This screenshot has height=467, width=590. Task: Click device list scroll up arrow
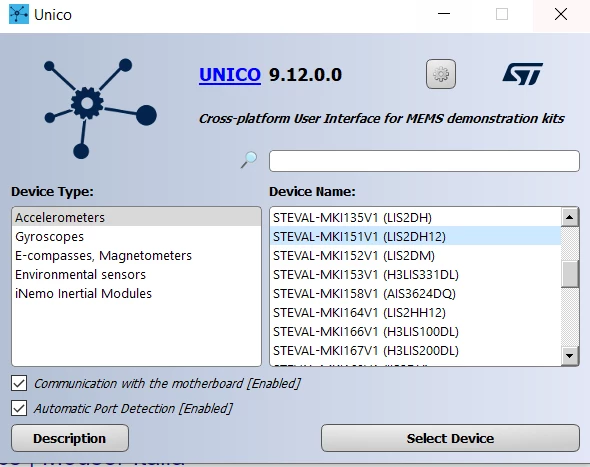tap(569, 217)
